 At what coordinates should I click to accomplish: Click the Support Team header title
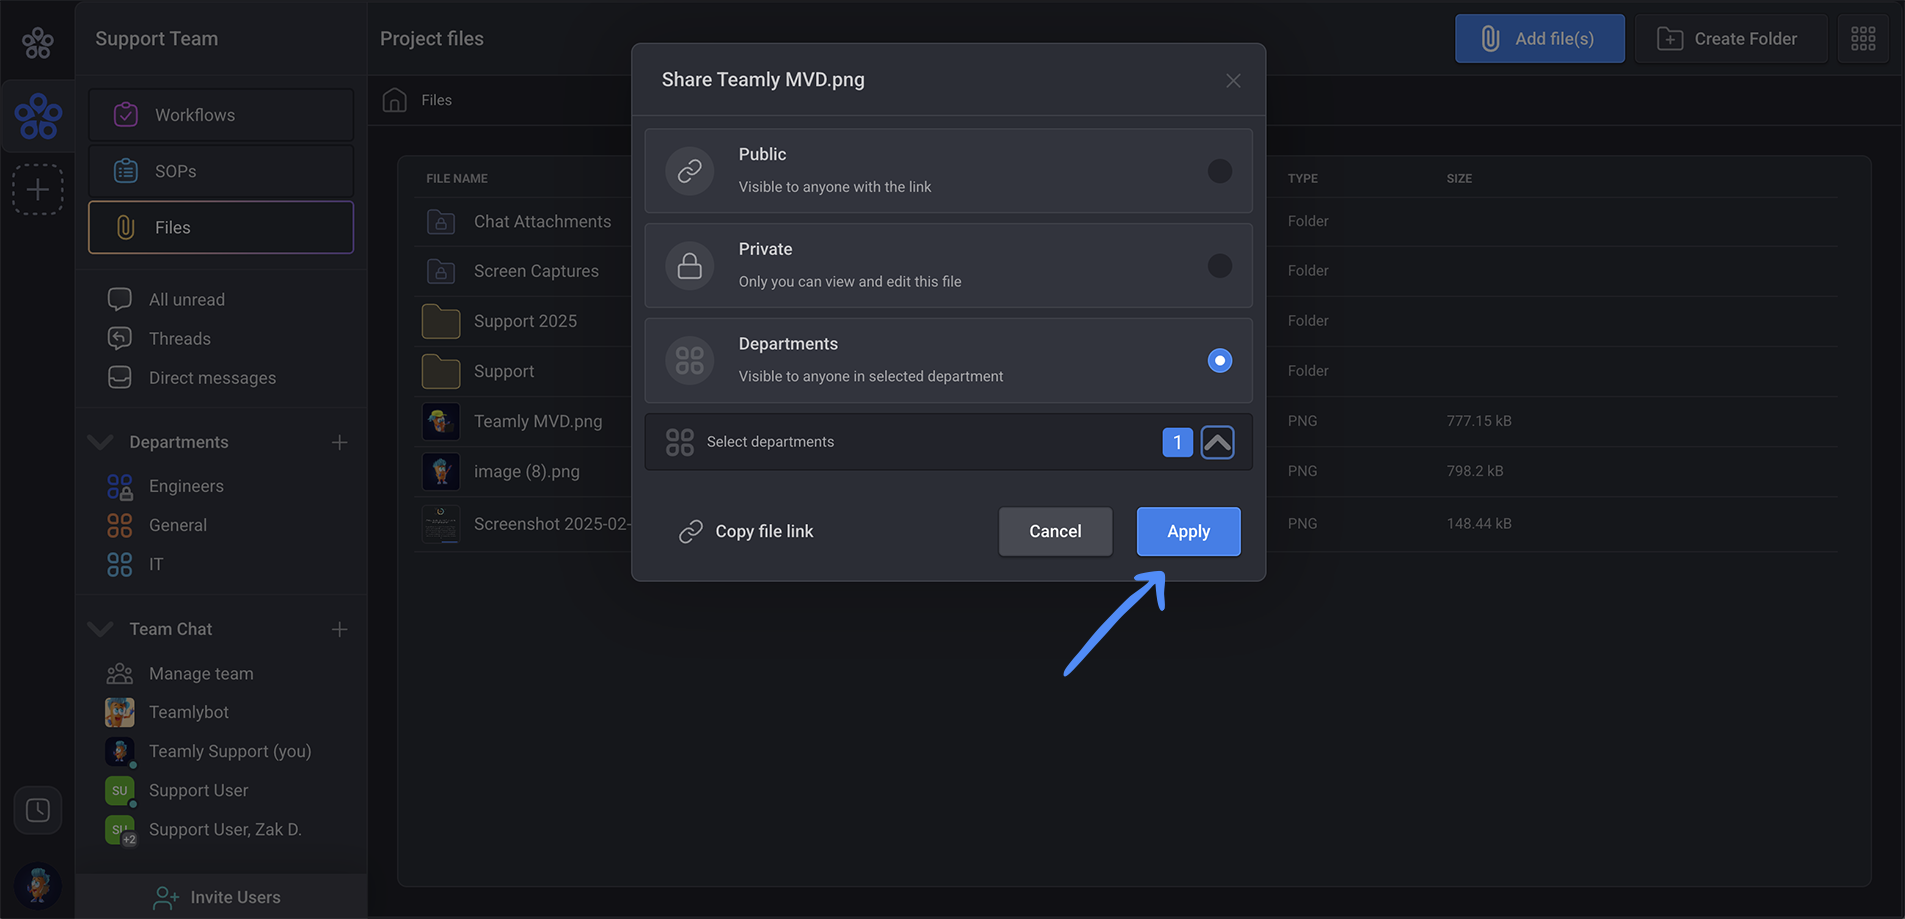tap(157, 39)
